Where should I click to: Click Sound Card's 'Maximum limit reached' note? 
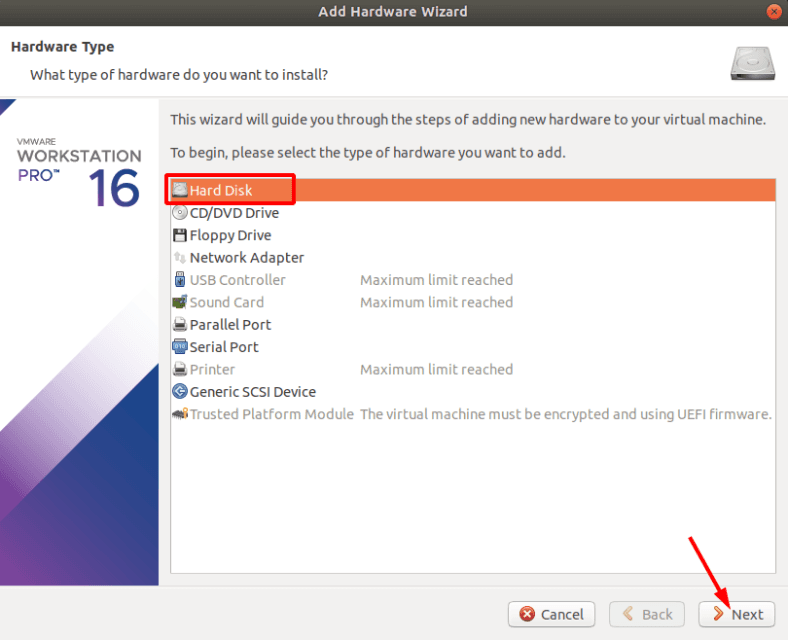436,302
